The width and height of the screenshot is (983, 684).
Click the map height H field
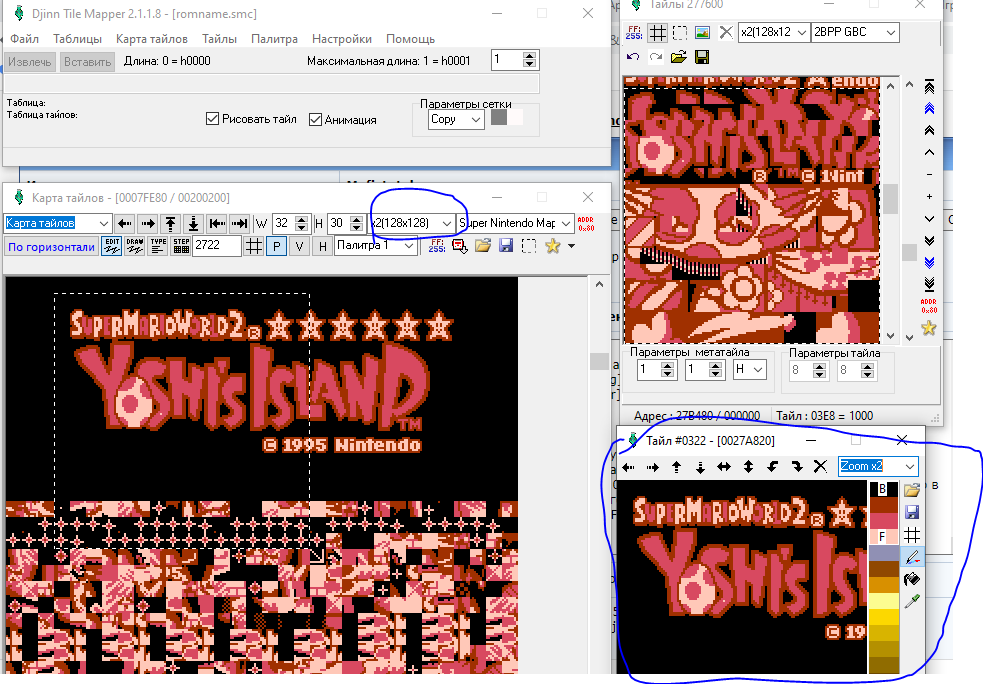pos(339,223)
